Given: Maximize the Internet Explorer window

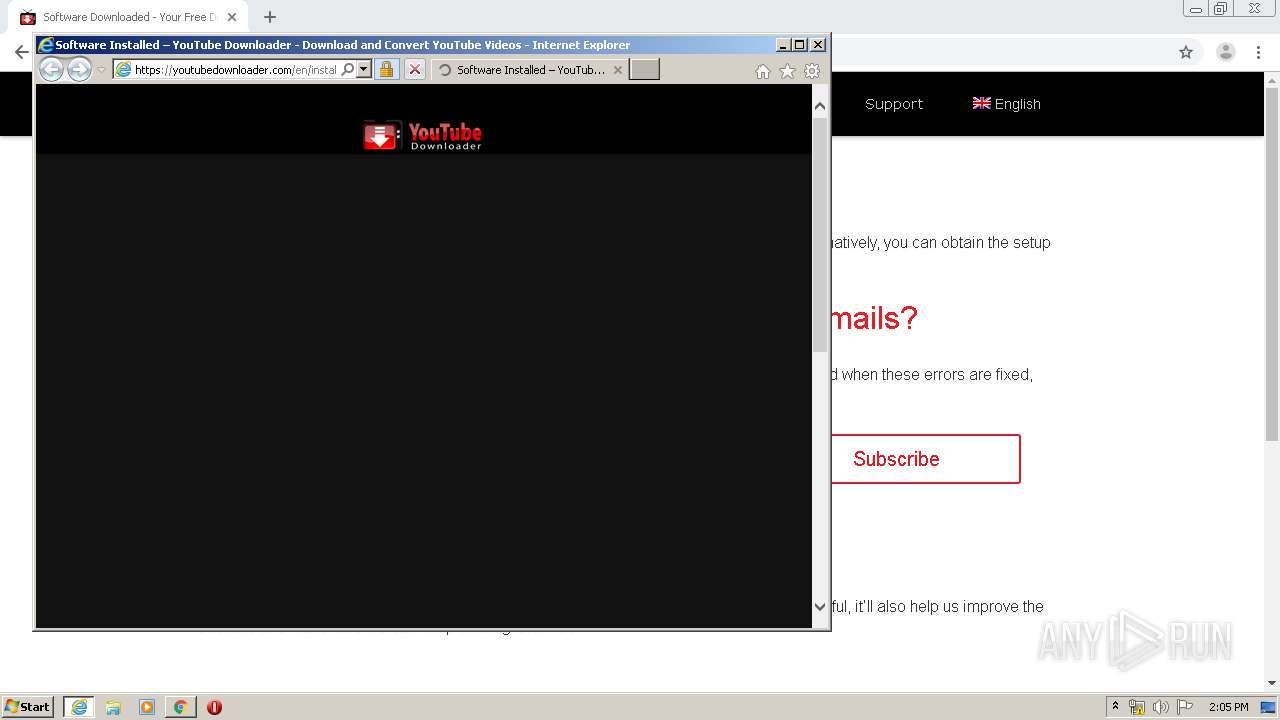Looking at the screenshot, I should click(800, 45).
